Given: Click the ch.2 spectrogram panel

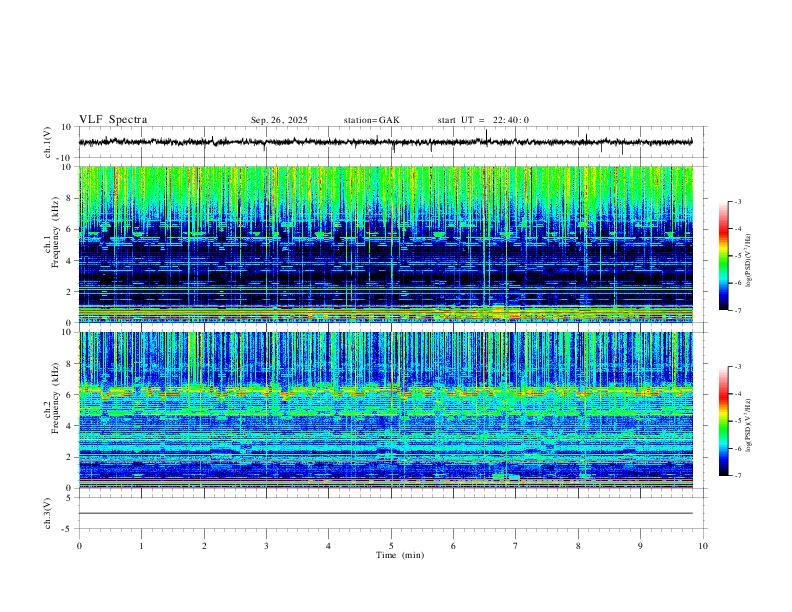Looking at the screenshot, I should pyautogui.click(x=386, y=410).
